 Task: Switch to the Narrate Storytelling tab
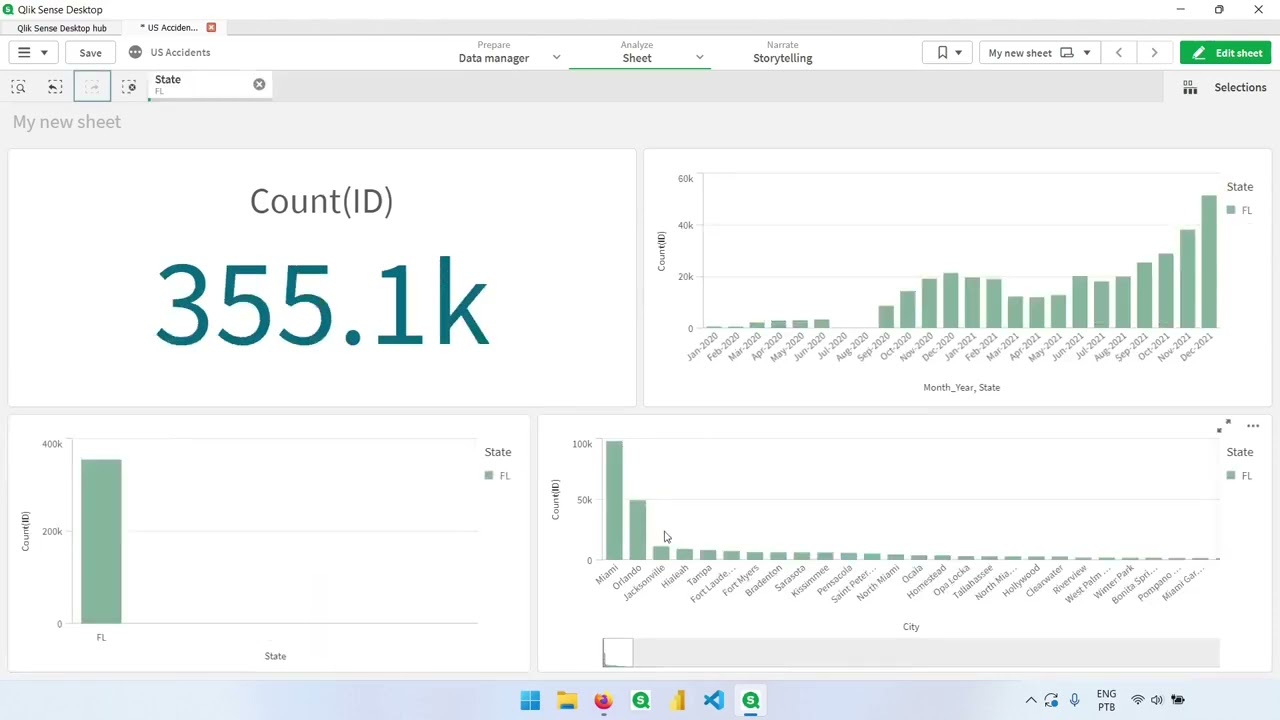[783, 52]
